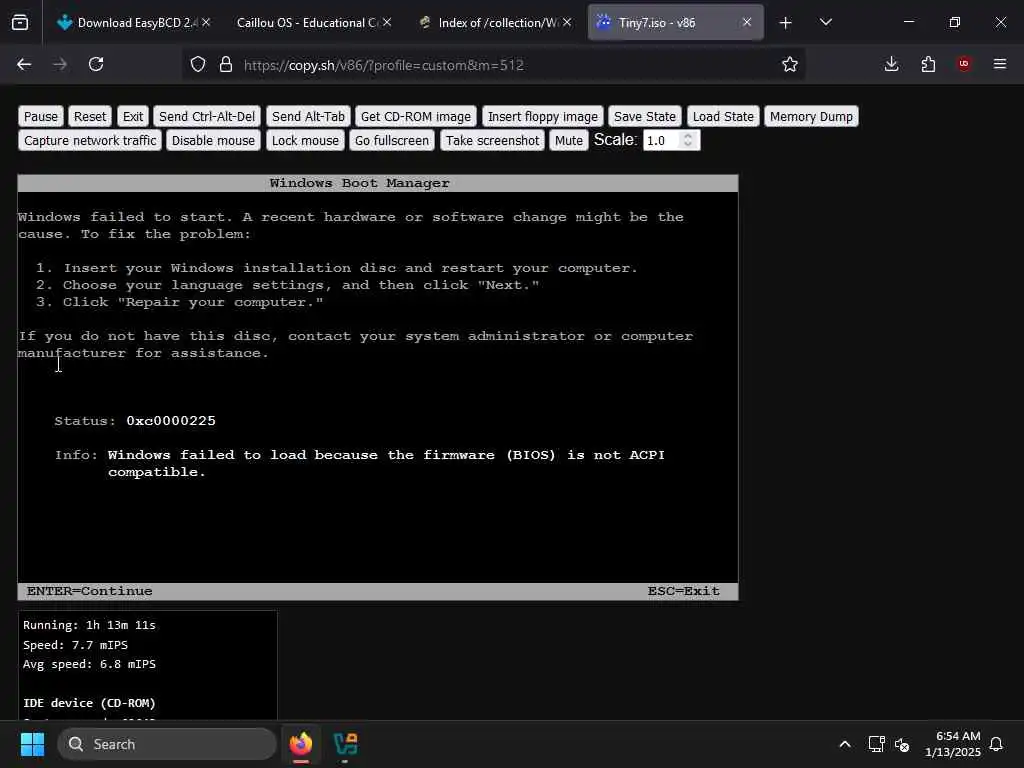The height and width of the screenshot is (768, 1024).
Task: Click ENTER=Continue at boot screen bottom
Action: pos(89,591)
